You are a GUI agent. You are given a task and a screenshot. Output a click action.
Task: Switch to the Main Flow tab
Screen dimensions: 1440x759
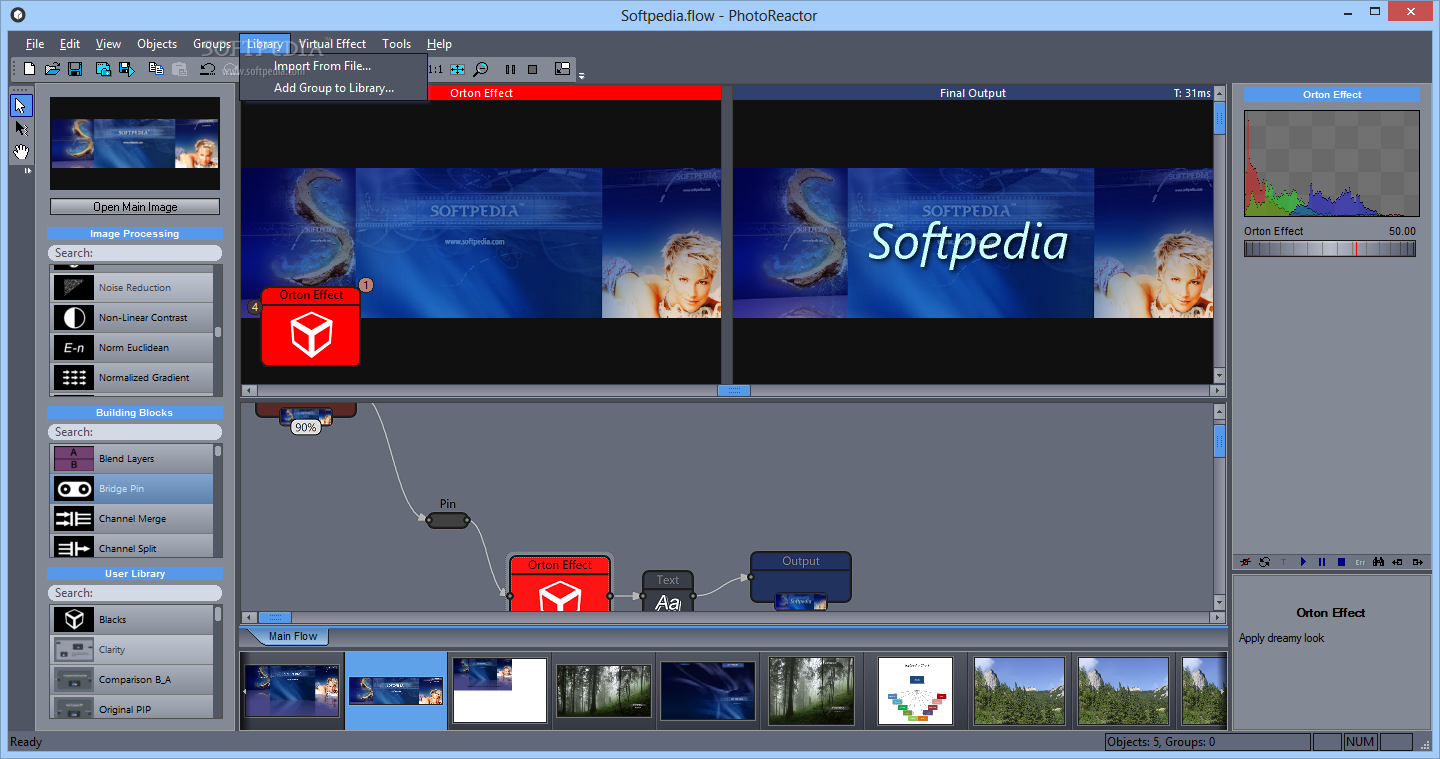(x=292, y=636)
